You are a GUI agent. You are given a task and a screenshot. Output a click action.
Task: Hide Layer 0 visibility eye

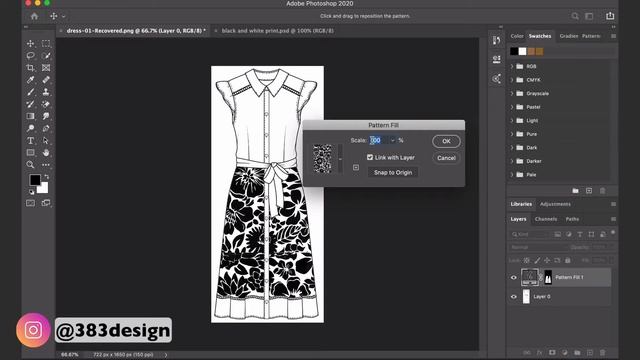514,297
